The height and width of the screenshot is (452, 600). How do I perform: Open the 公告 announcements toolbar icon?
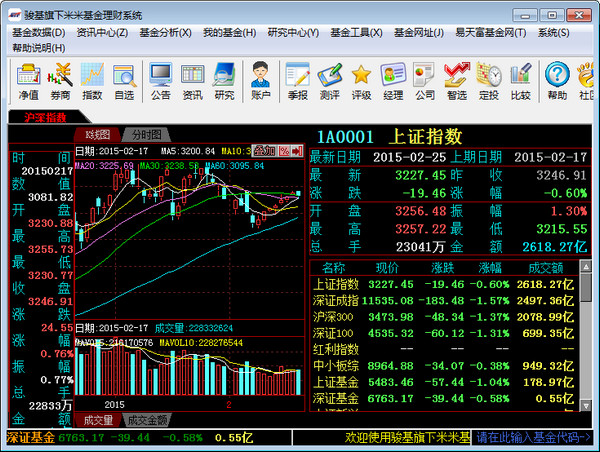[160, 82]
